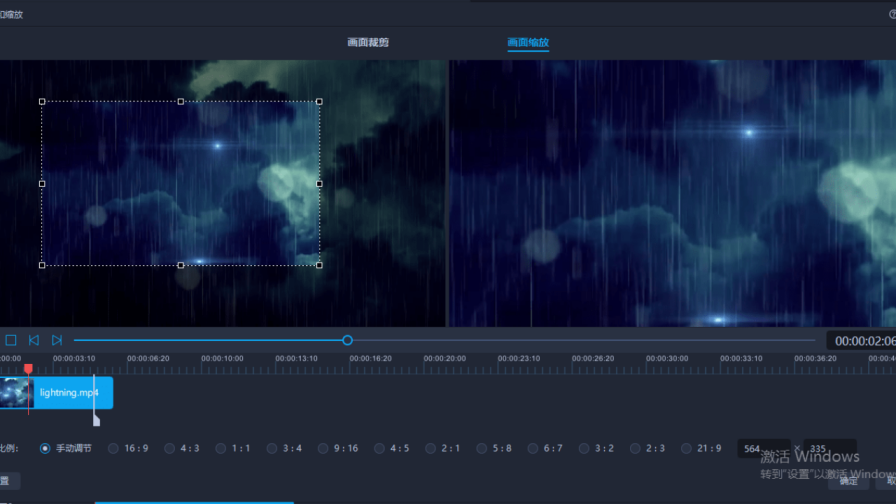The image size is (896, 504).
Task: Open the 画面缩放 tab
Action: tap(528, 43)
